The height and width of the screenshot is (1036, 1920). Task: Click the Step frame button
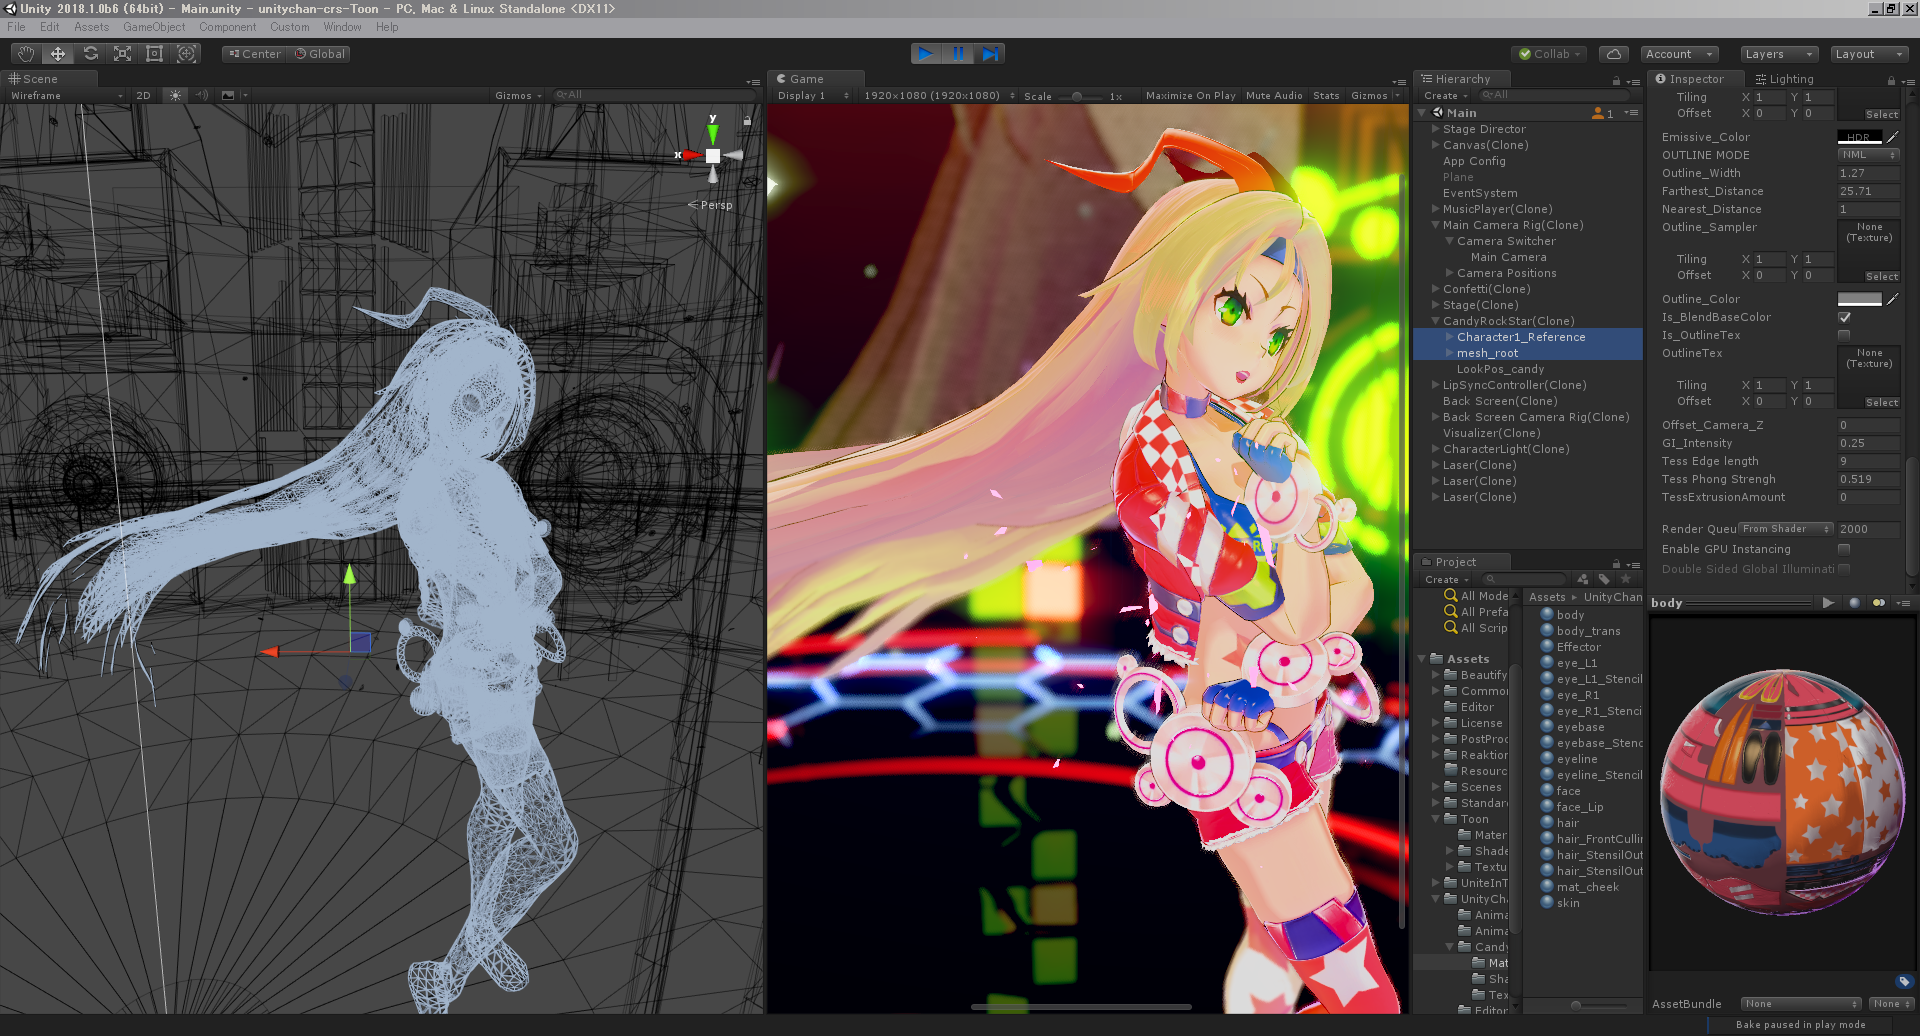click(x=990, y=54)
